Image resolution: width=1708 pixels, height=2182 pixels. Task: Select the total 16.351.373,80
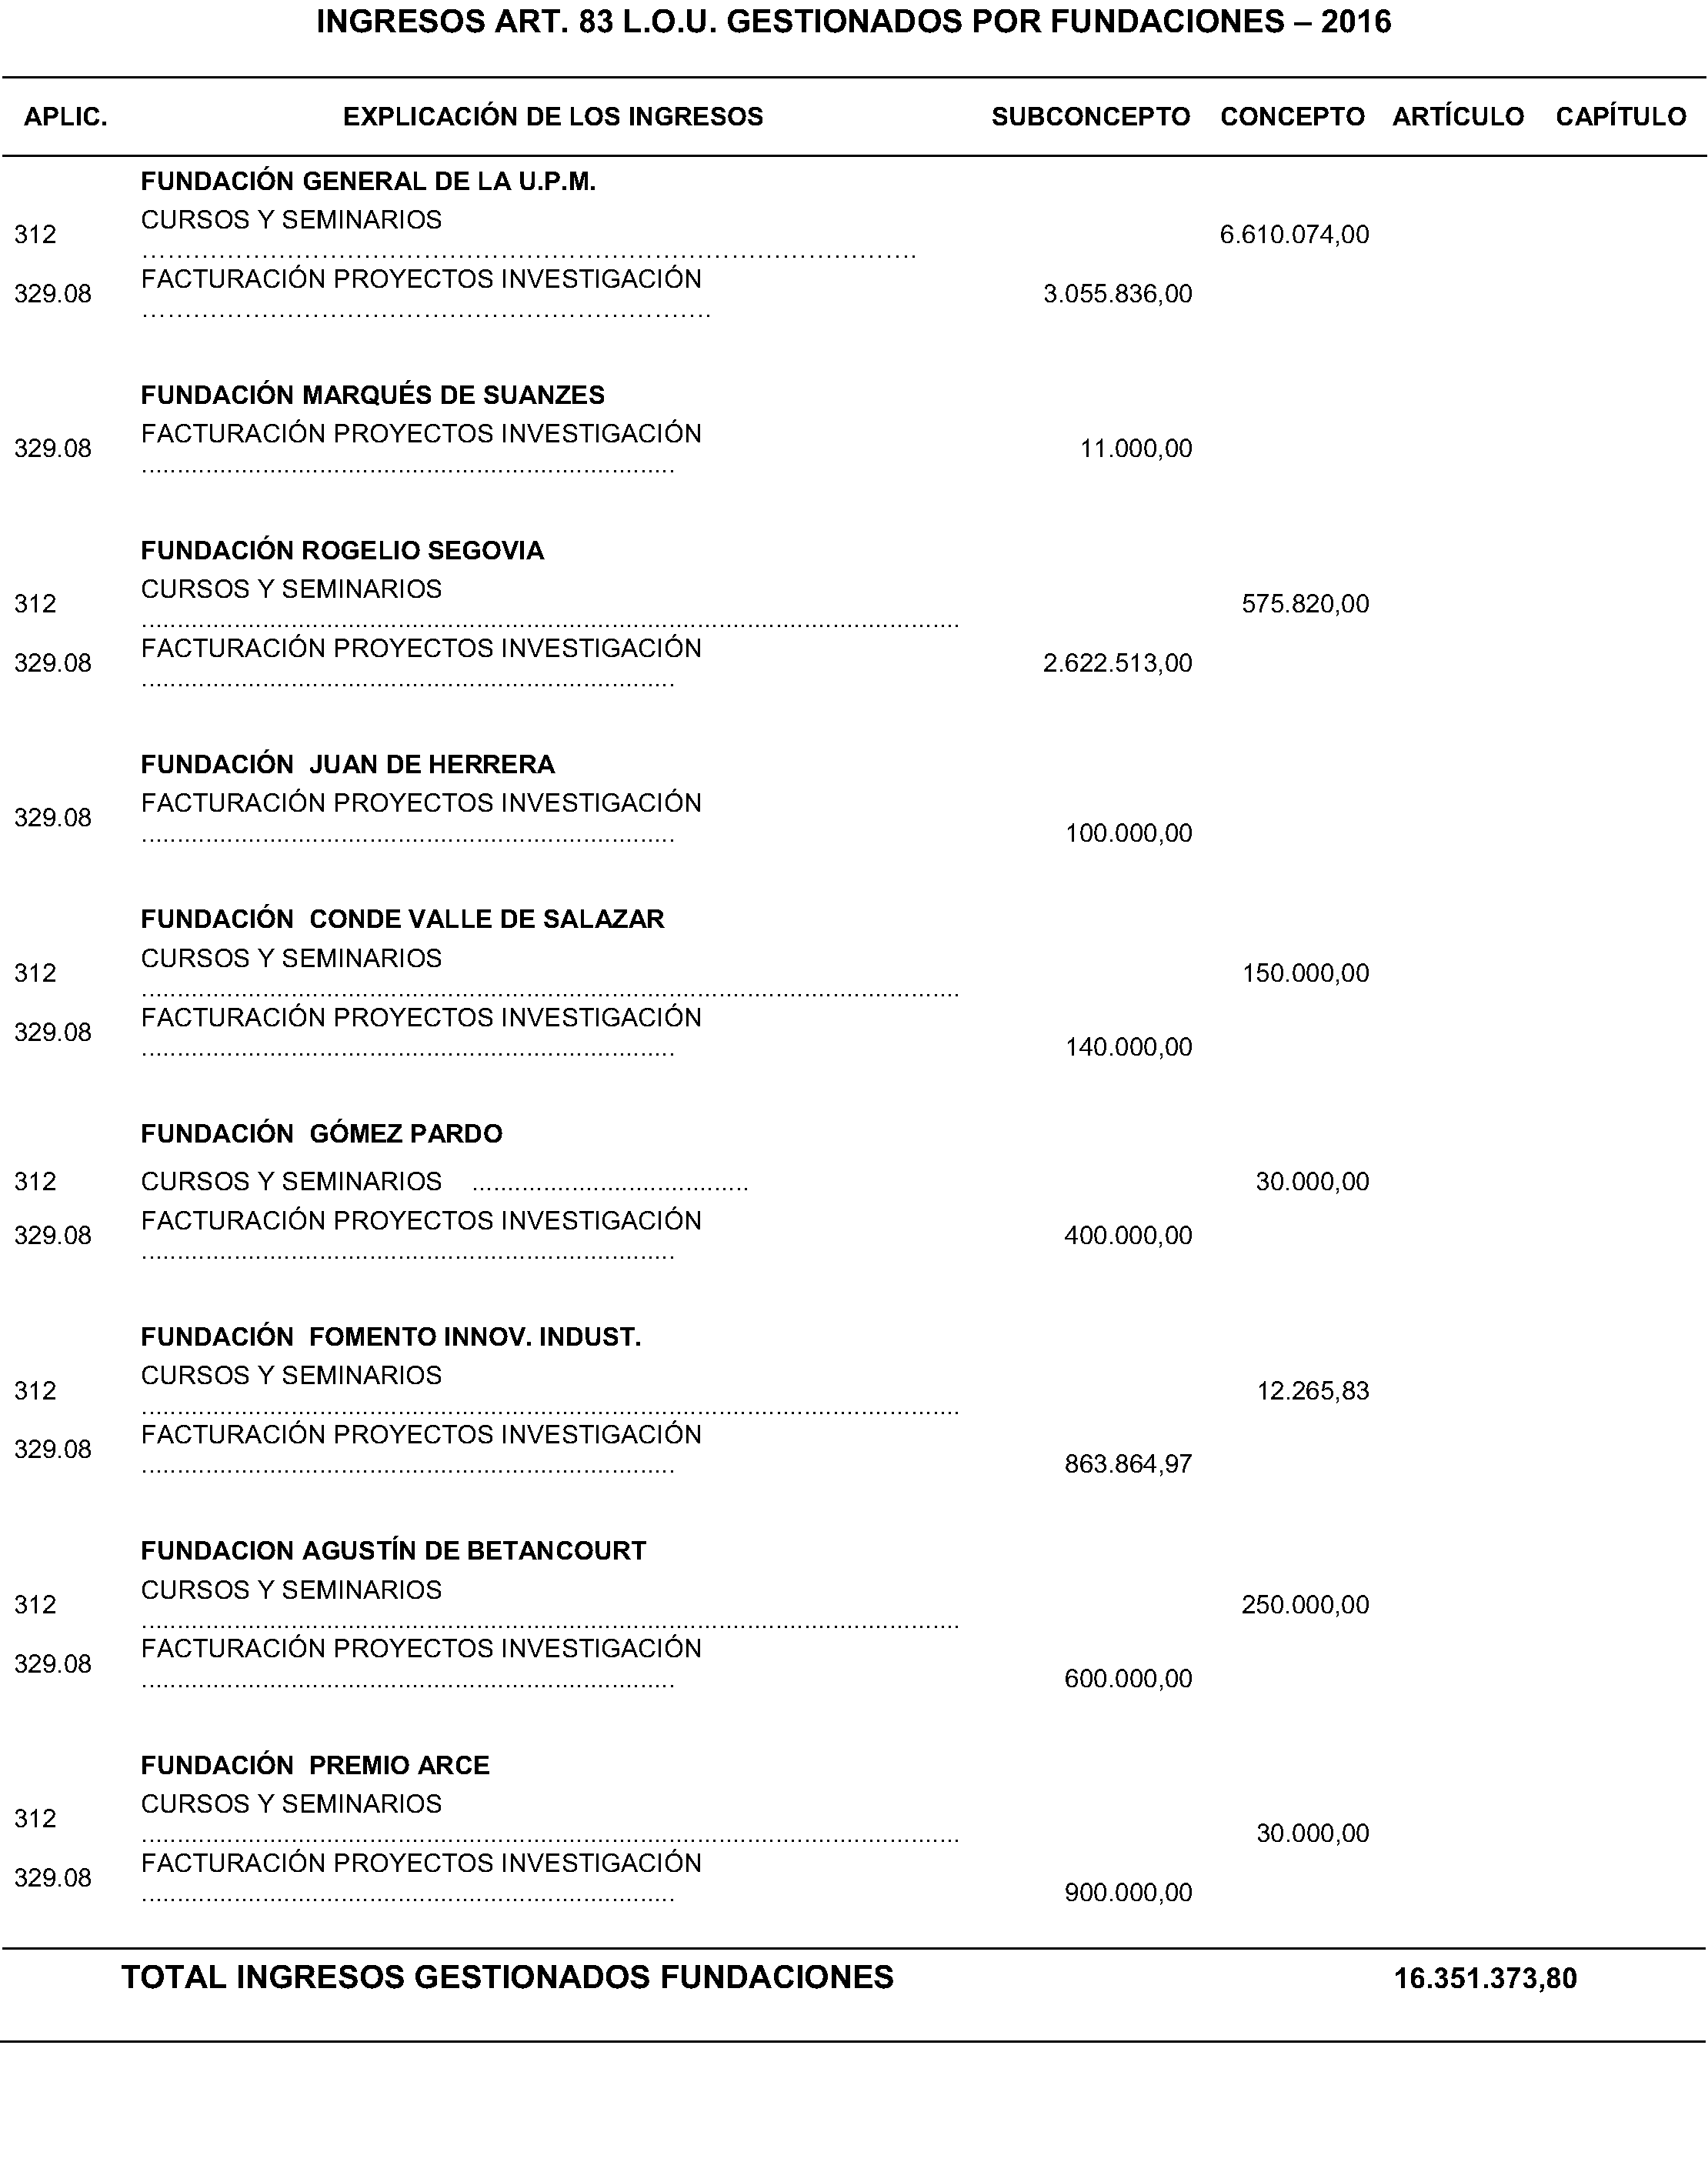[1485, 1978]
